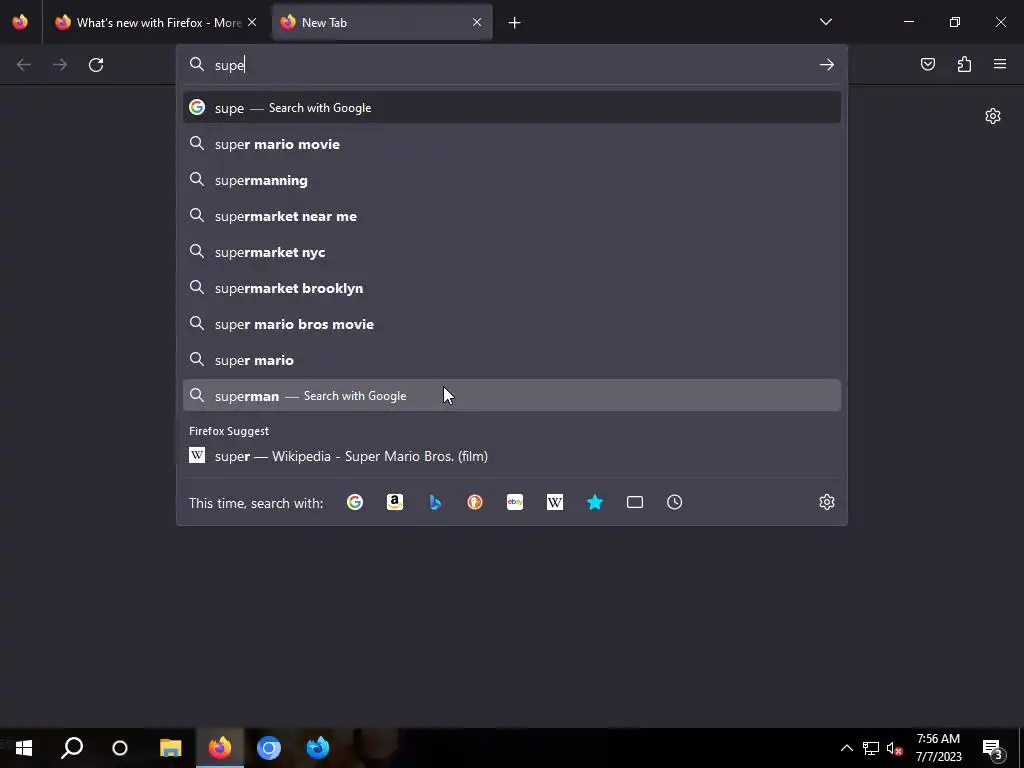Launch Thunderbird from taskbar

pyautogui.click(x=318, y=748)
